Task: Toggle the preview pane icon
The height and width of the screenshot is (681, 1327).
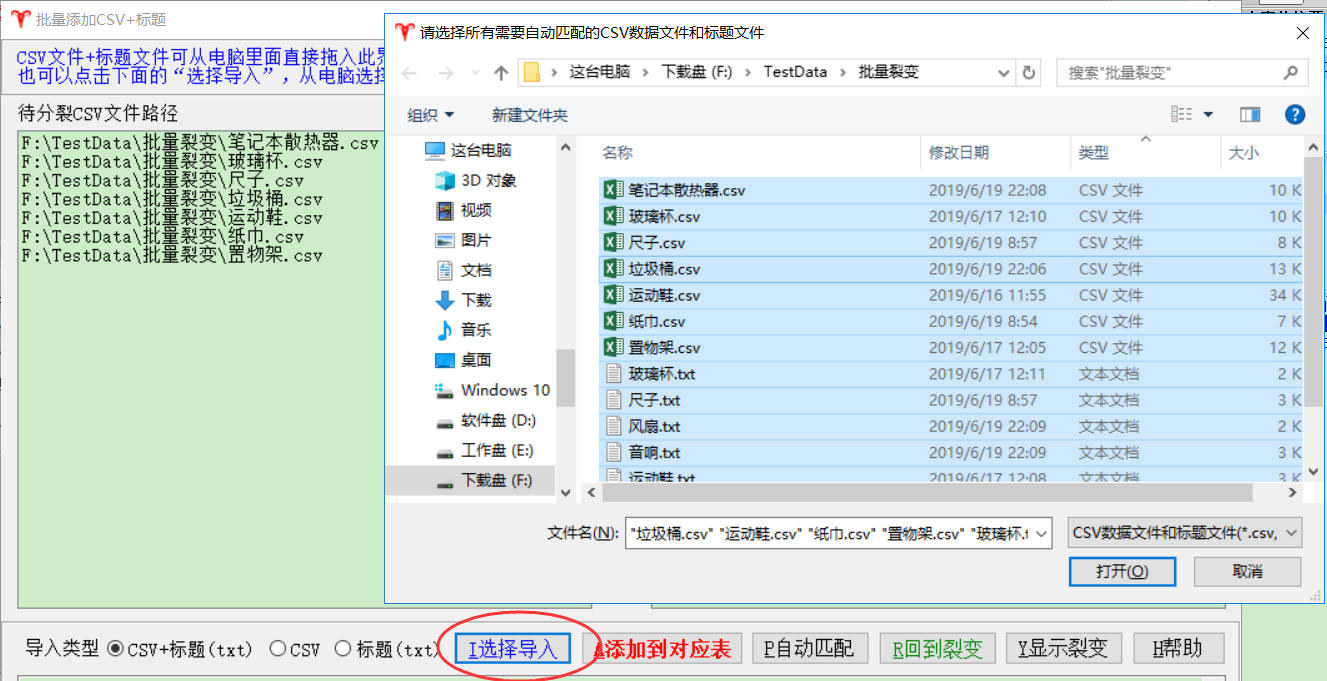Action: click(x=1249, y=115)
